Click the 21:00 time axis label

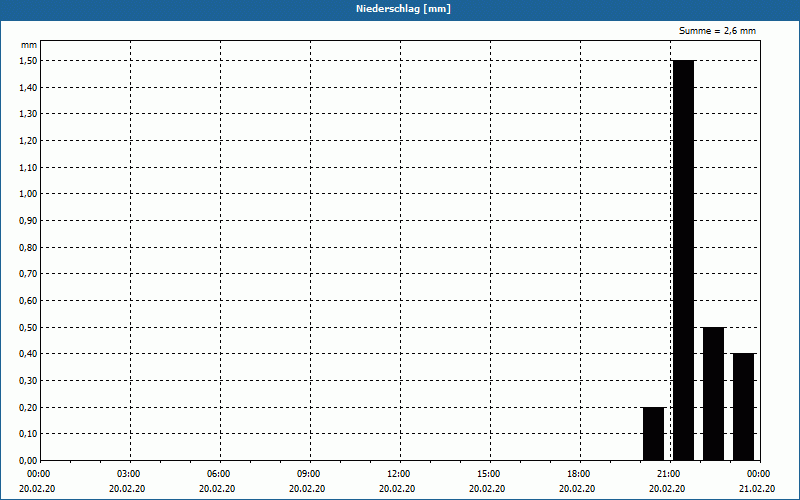click(x=669, y=474)
